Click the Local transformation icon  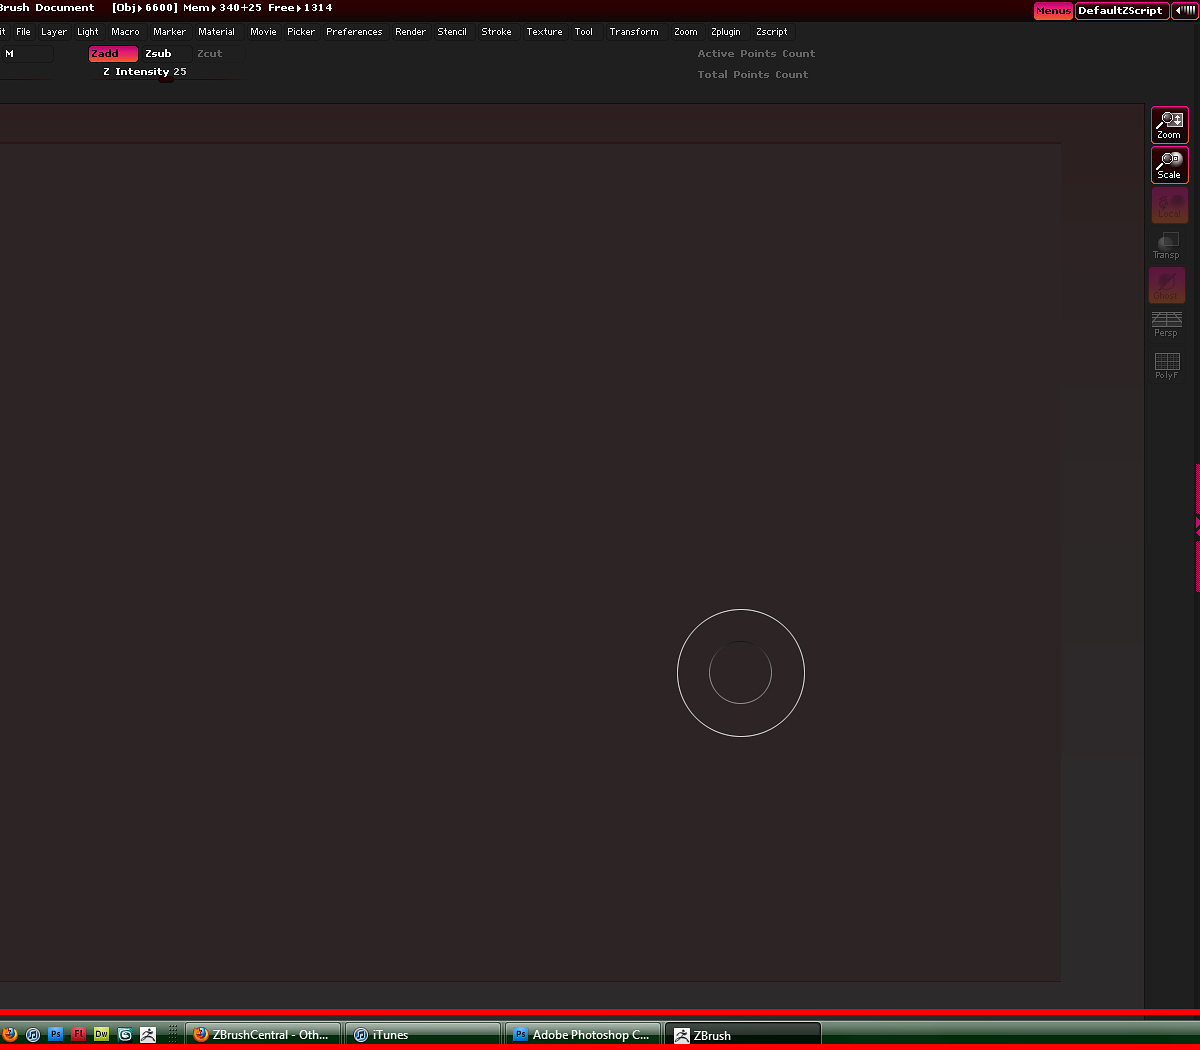[x=1167, y=205]
